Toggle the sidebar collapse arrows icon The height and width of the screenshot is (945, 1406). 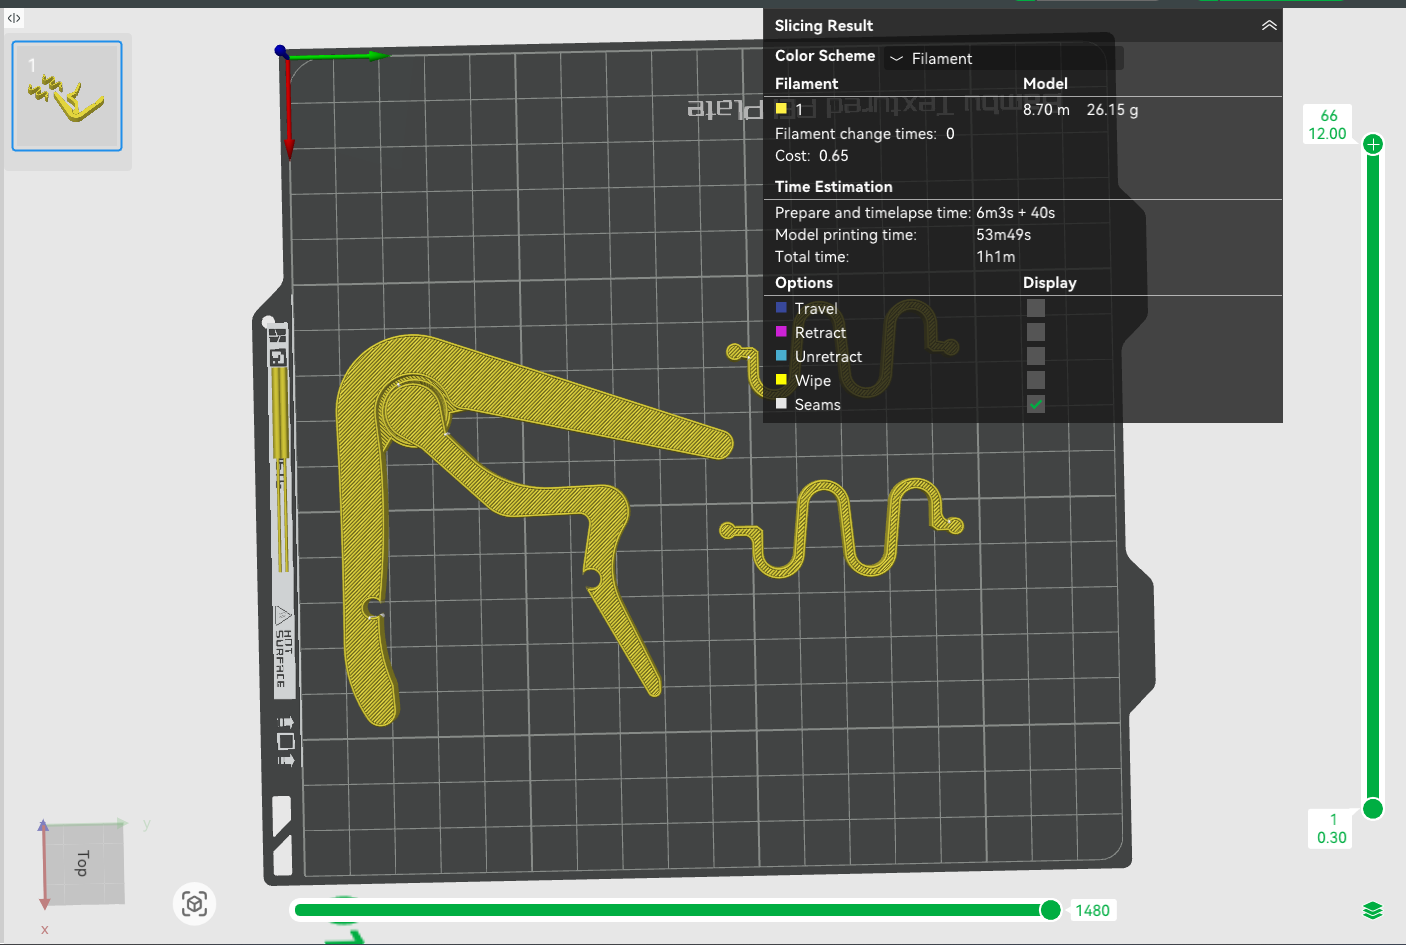(14, 18)
